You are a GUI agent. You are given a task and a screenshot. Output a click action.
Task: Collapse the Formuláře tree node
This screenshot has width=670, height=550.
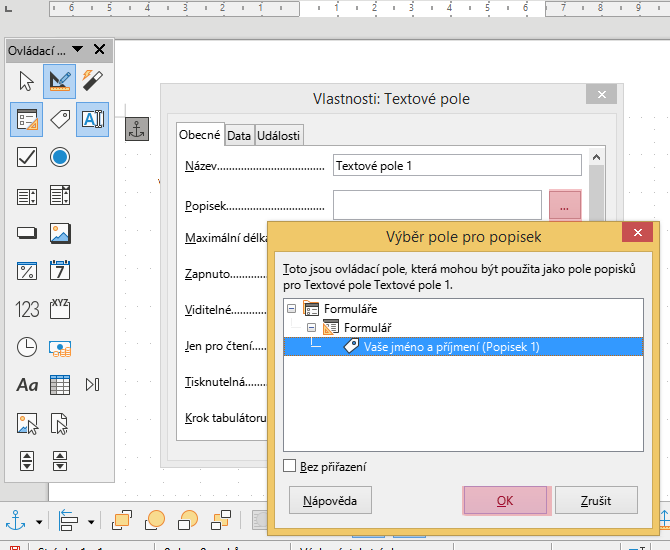291,308
